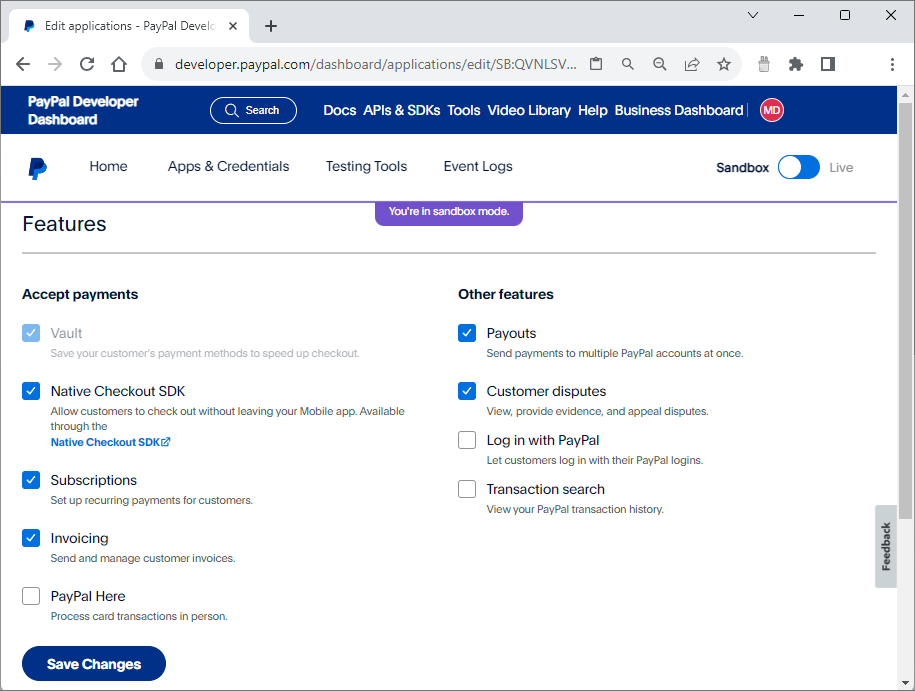Open the tab search chevron at top right

click(x=752, y=15)
